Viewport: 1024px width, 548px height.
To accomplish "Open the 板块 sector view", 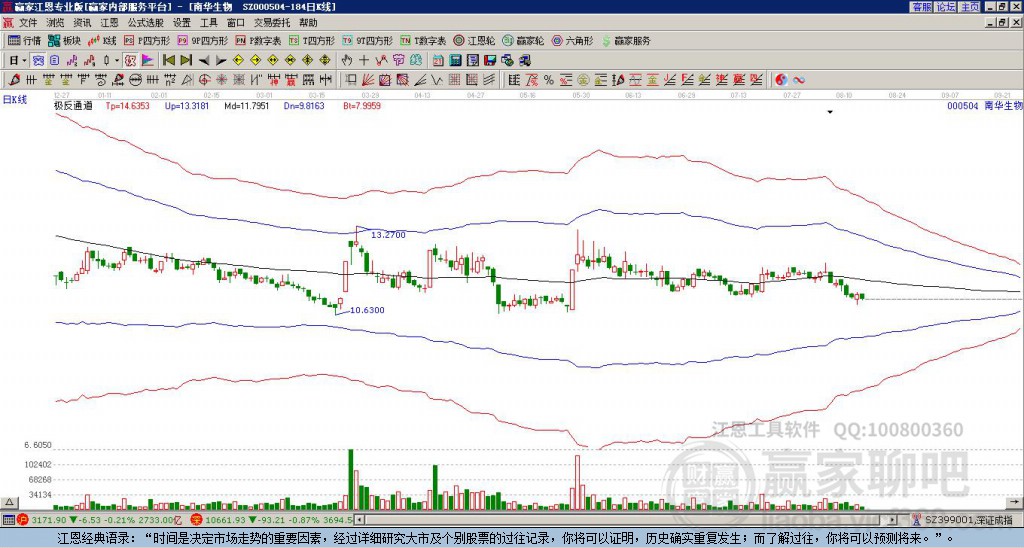I will pyautogui.click(x=64, y=40).
